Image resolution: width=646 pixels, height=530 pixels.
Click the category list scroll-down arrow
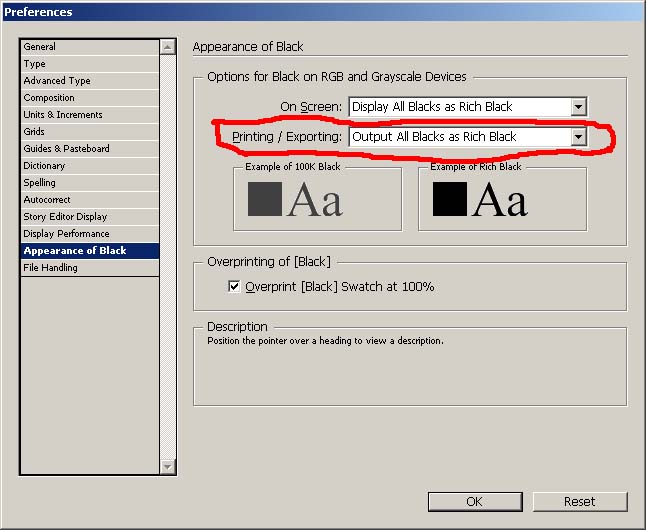pos(168,467)
